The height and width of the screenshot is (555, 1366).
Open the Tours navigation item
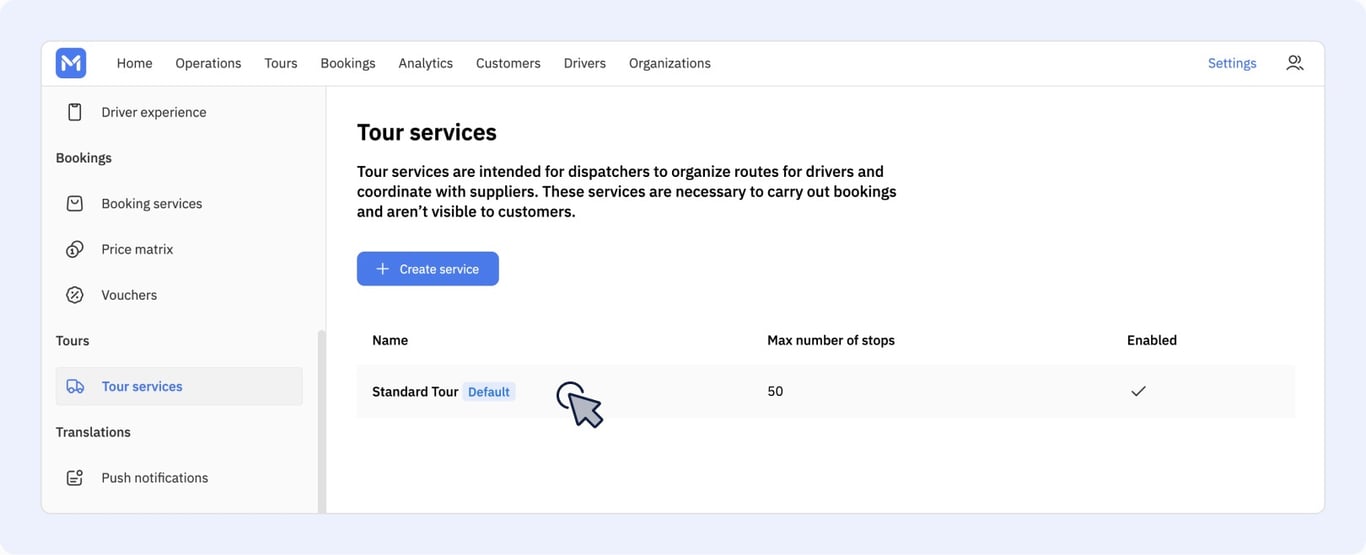pyautogui.click(x=281, y=63)
